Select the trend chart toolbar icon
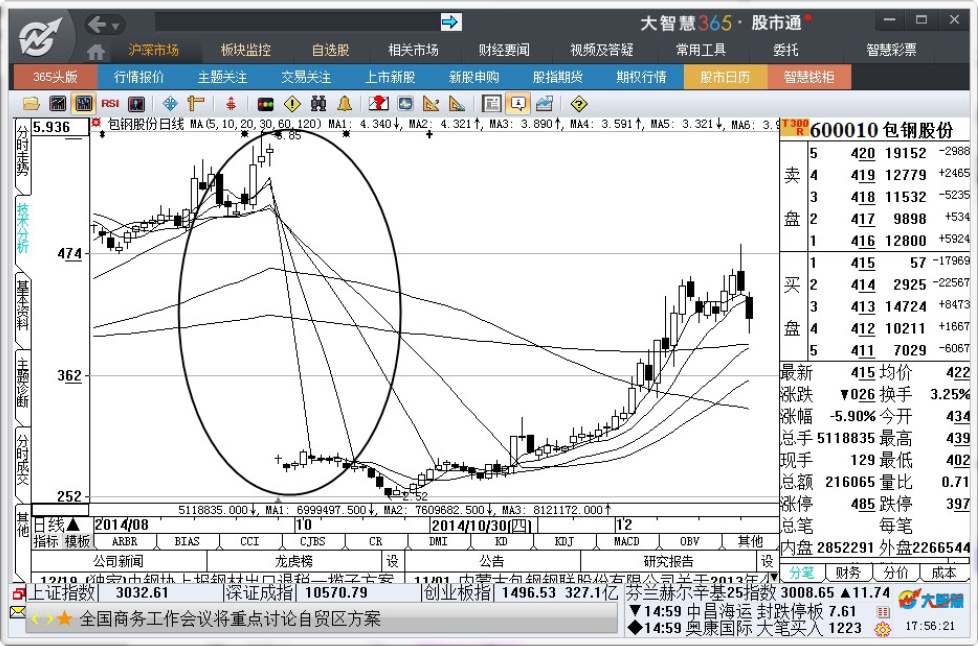Image resolution: width=978 pixels, height=646 pixels. tap(57, 104)
